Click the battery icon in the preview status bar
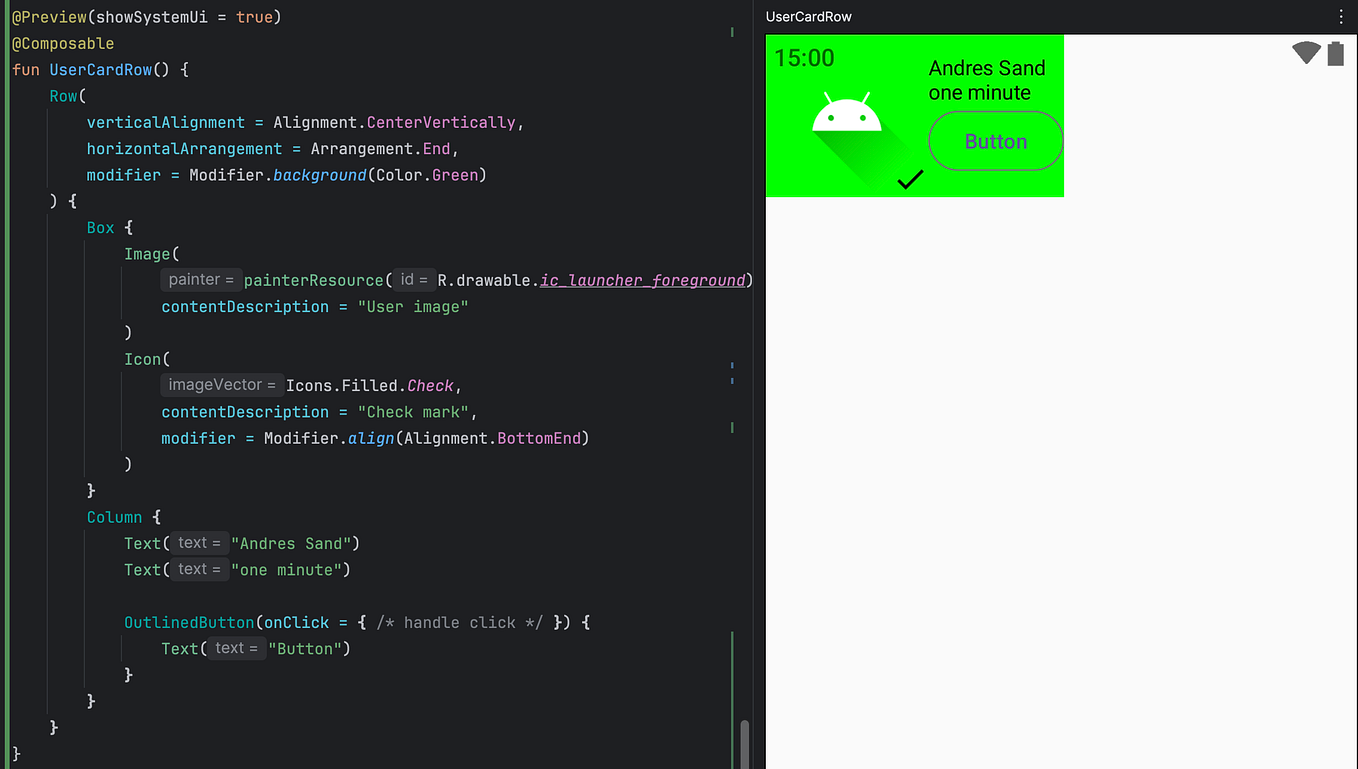Screen dimensions: 1358x769 click(x=1335, y=53)
